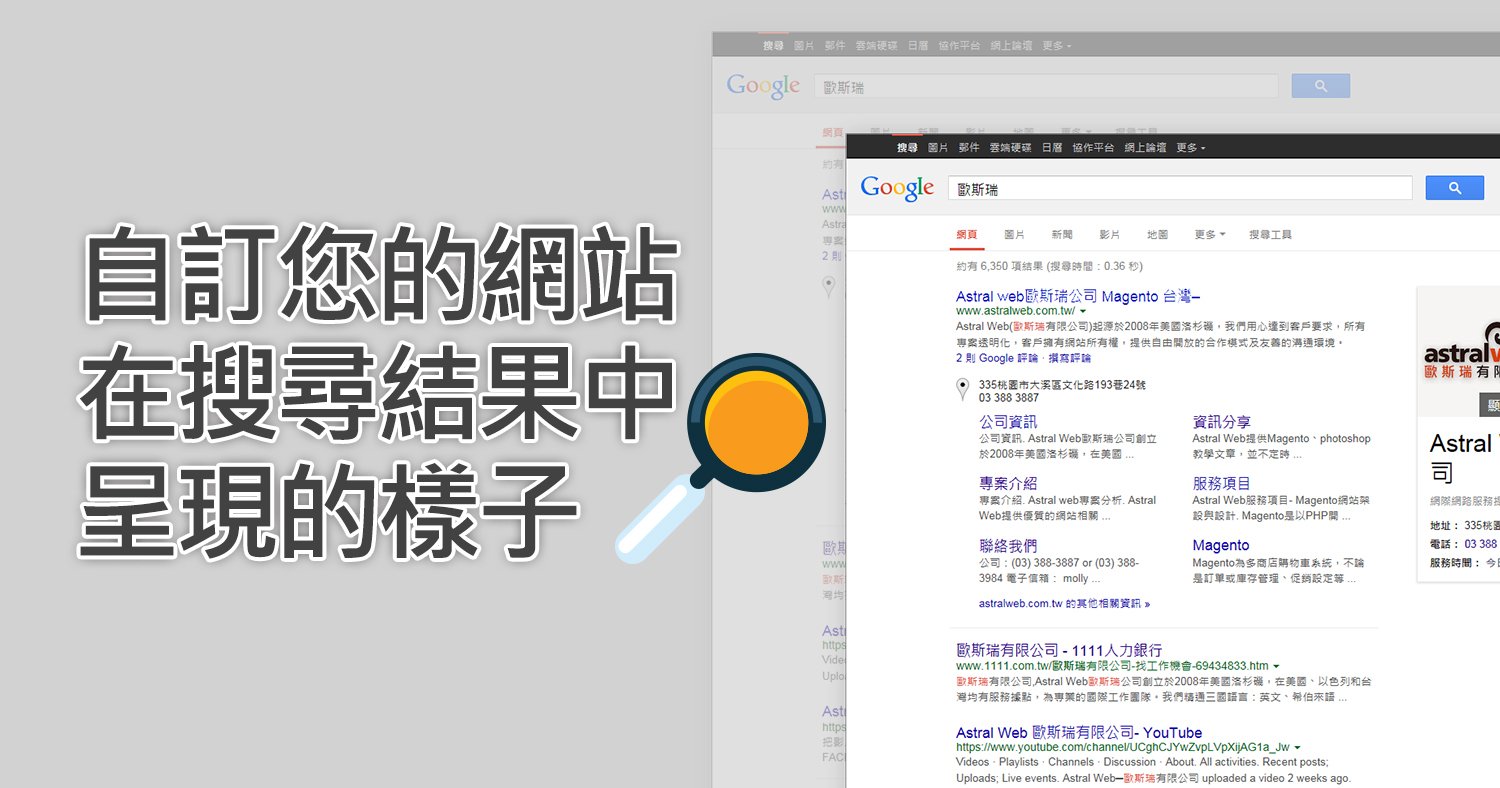Open 日曆 in front window black bar

point(1052,148)
